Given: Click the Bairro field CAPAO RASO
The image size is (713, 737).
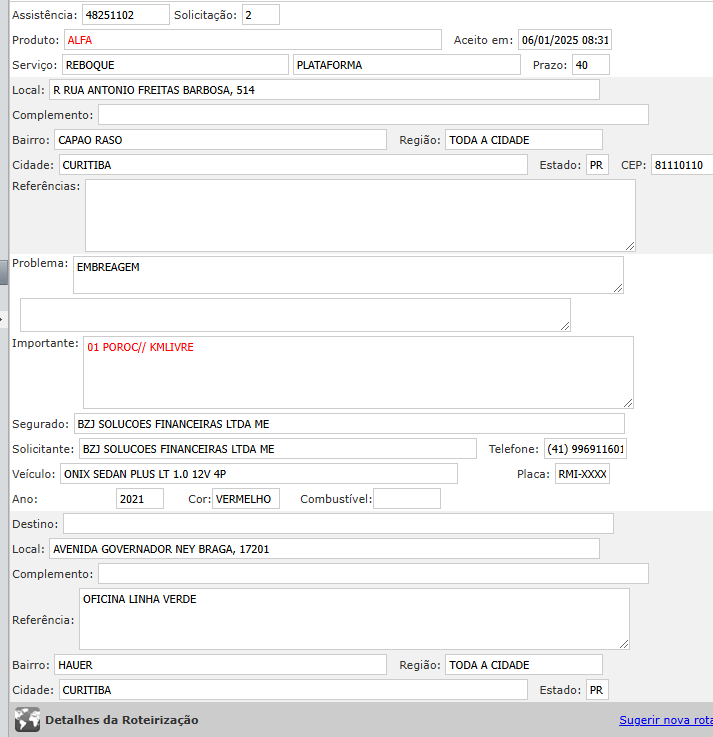Looking at the screenshot, I should tap(220, 140).
